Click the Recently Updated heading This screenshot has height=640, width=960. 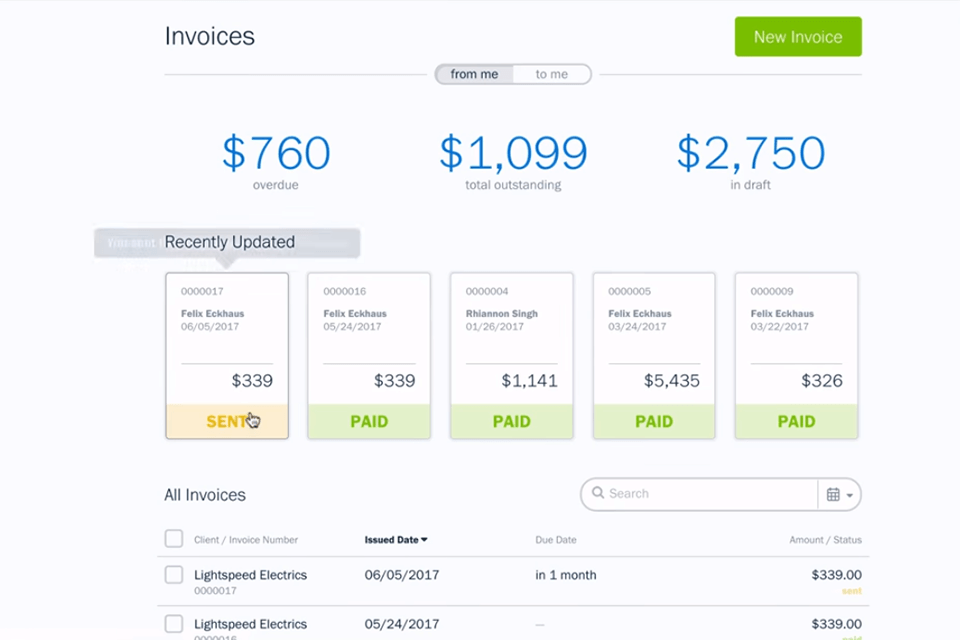click(230, 242)
